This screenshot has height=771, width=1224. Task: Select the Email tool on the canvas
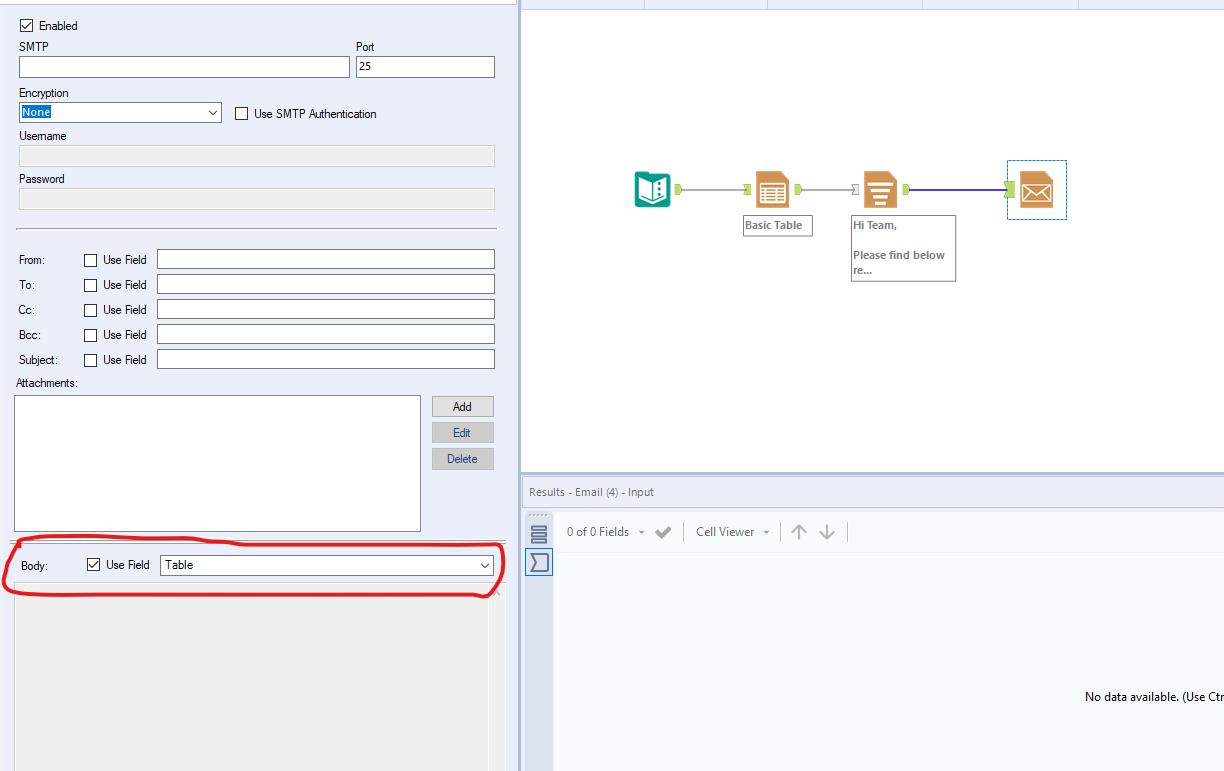[x=1036, y=189]
